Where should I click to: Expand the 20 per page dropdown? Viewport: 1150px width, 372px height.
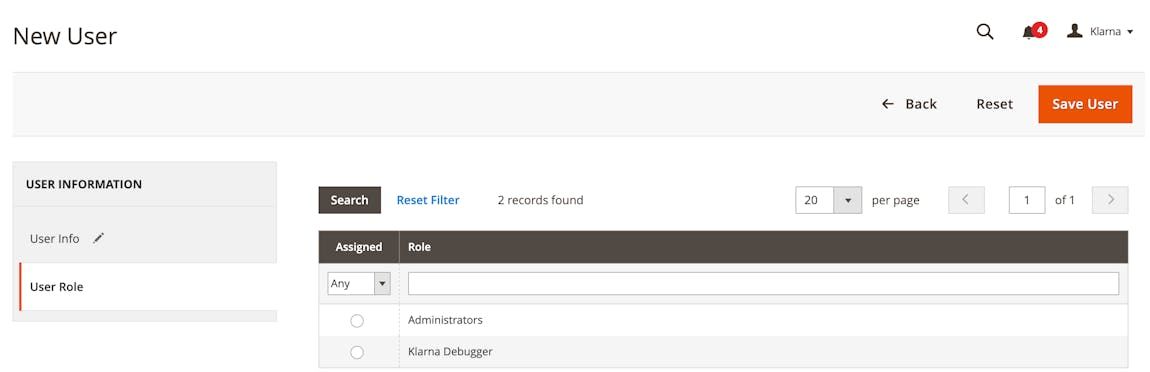828,200
